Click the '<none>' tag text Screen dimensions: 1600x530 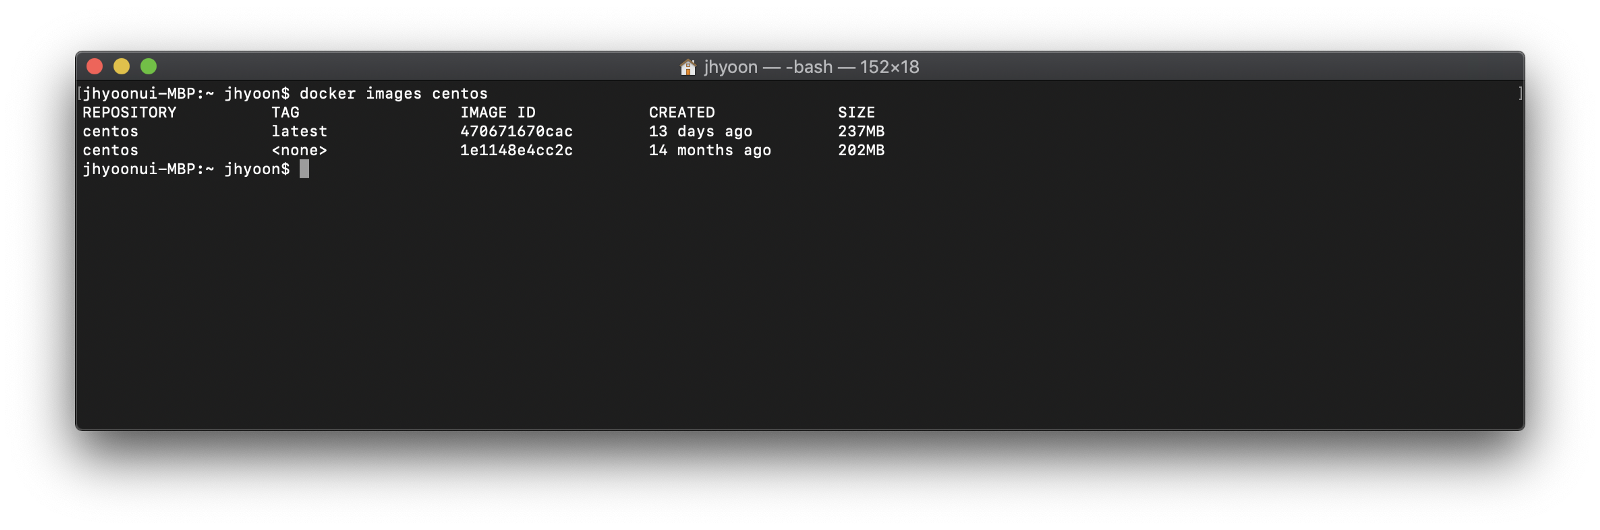tap(299, 150)
